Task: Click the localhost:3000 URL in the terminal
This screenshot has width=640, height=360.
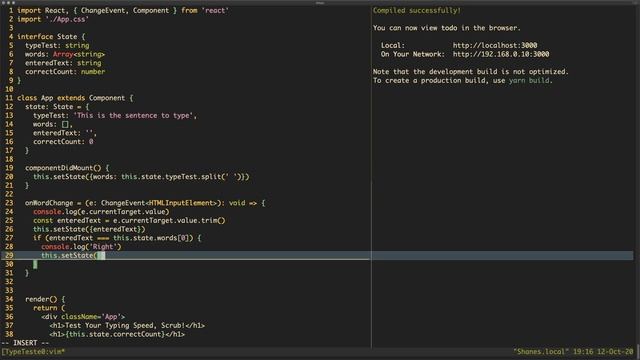Action: pos(495,45)
